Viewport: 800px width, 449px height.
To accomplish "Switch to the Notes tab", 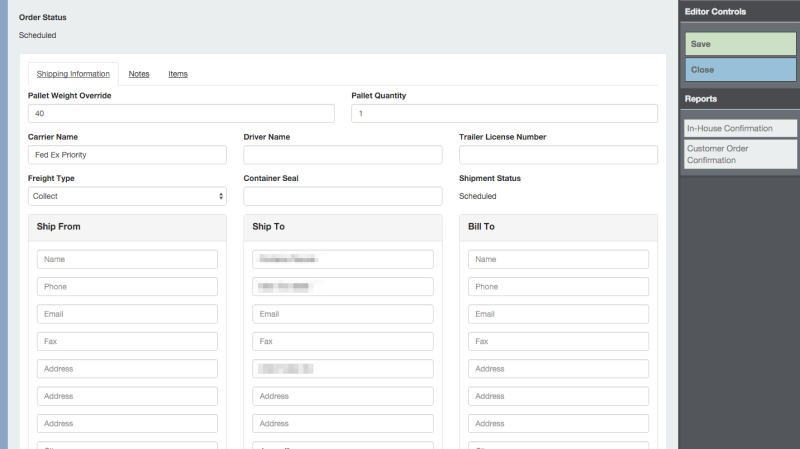I will [x=139, y=74].
